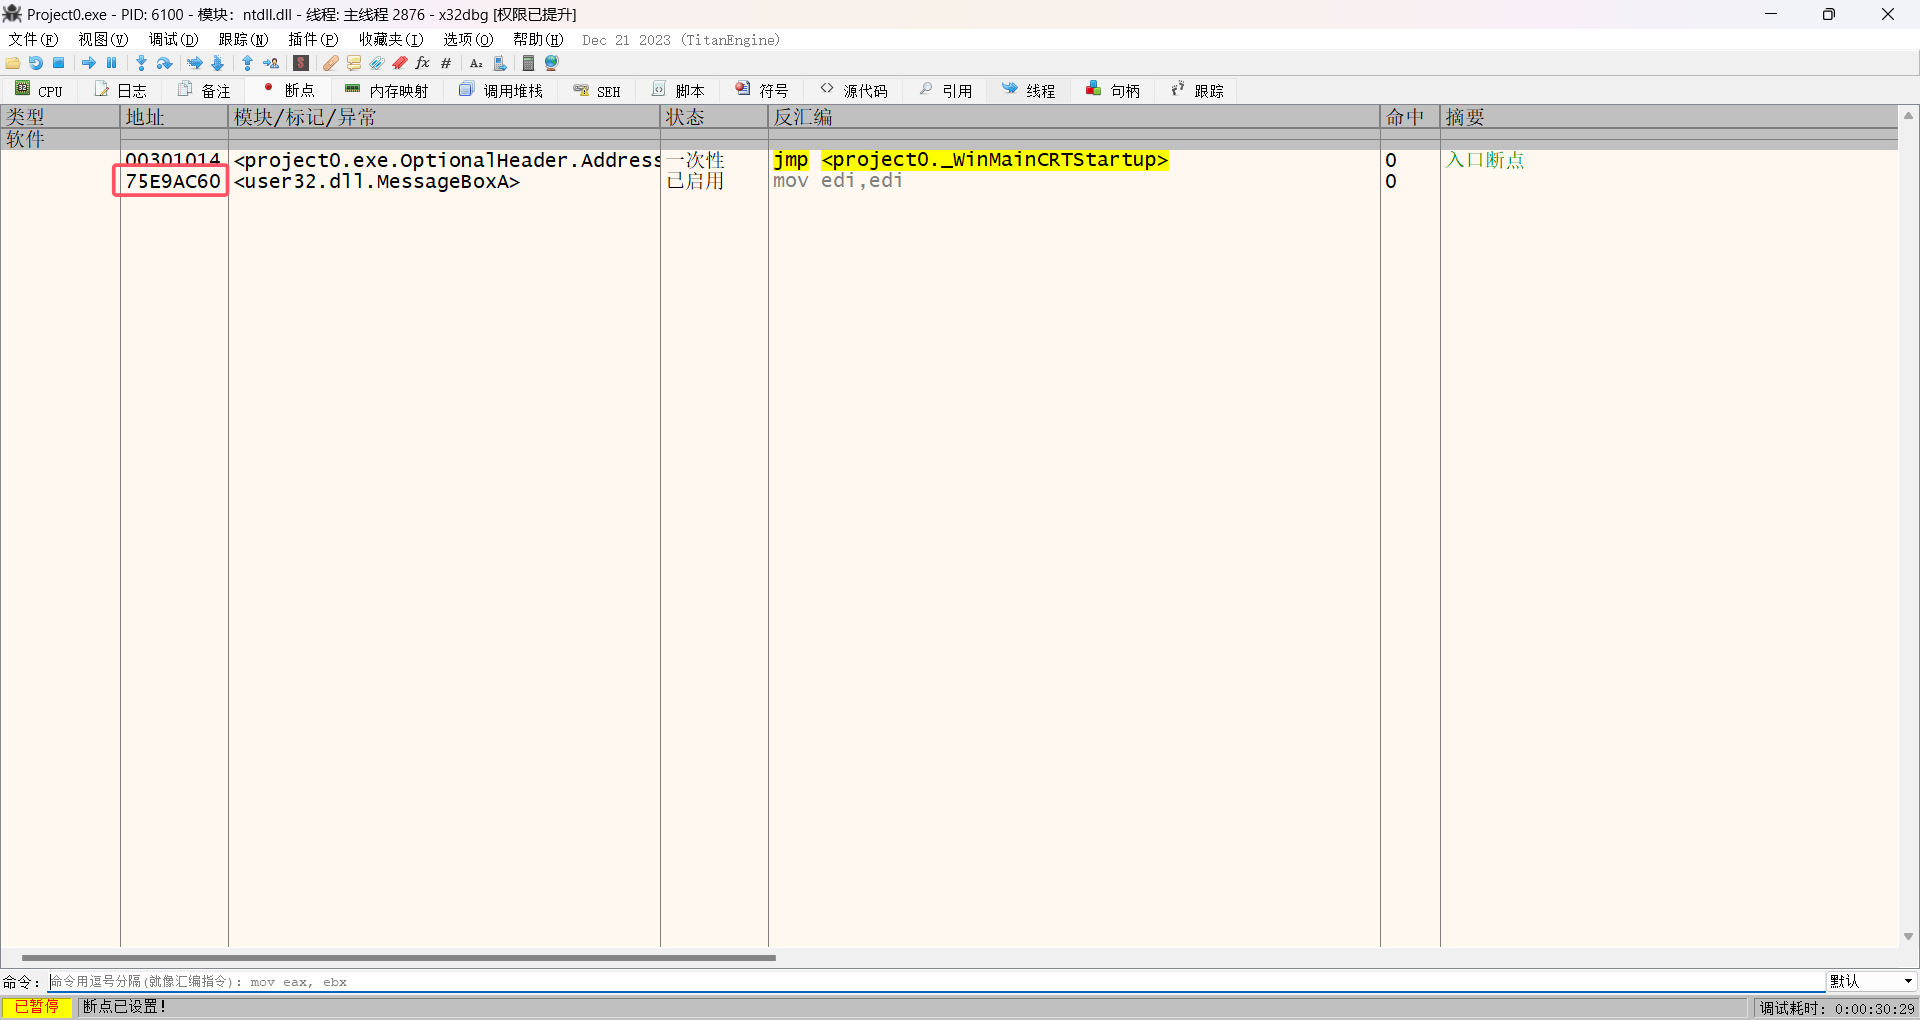Sort by the 地址 column header

click(174, 117)
